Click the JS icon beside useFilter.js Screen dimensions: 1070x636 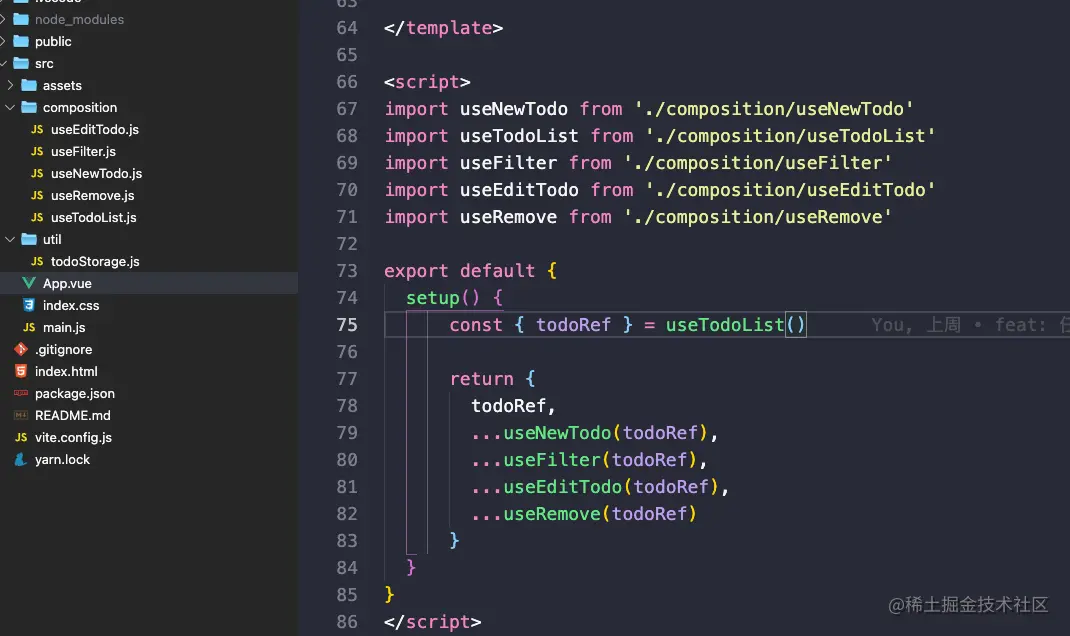(x=37, y=151)
